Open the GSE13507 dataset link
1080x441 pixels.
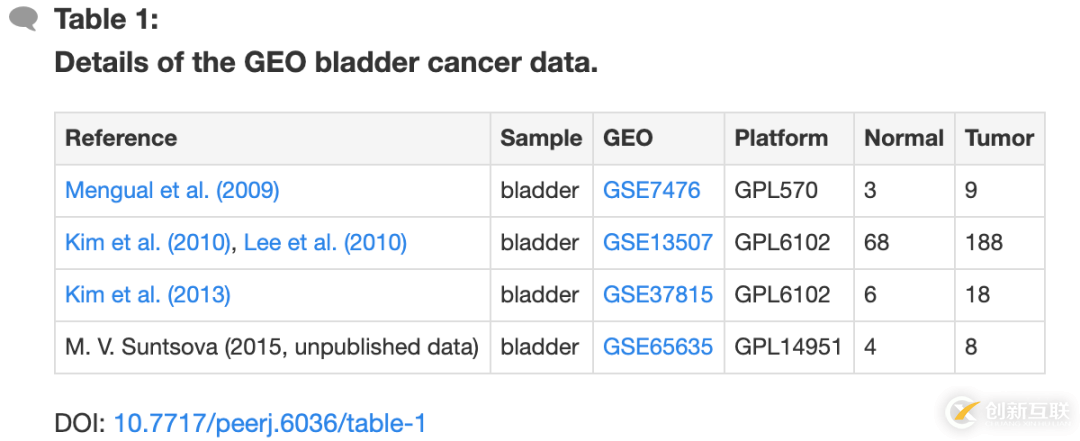tap(657, 242)
